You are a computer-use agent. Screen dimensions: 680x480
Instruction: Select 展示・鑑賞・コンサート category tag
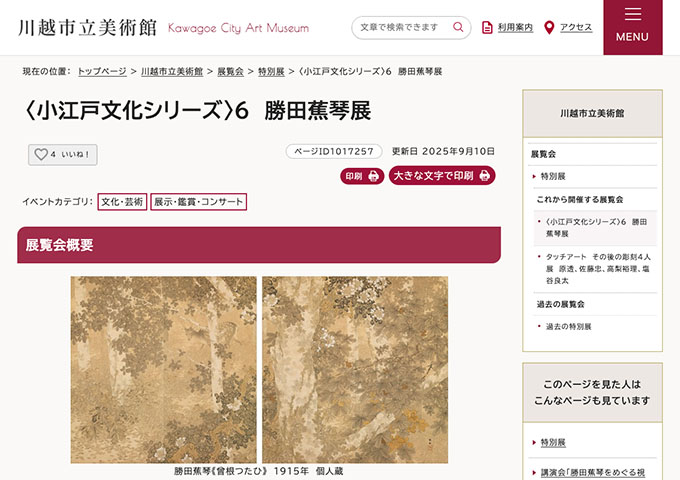pyautogui.click(x=198, y=202)
